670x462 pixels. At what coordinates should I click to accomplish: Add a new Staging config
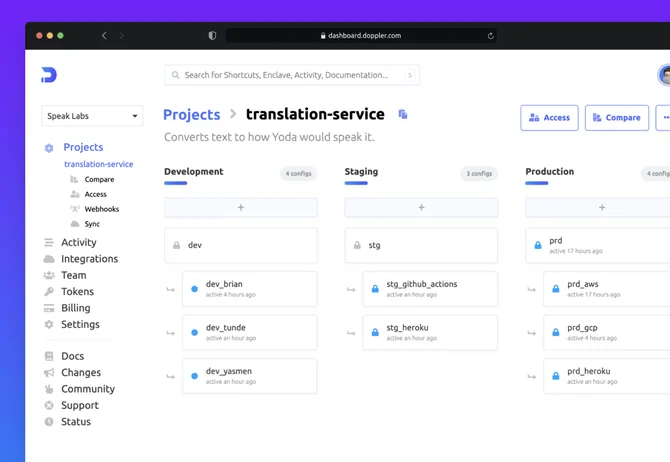421,207
